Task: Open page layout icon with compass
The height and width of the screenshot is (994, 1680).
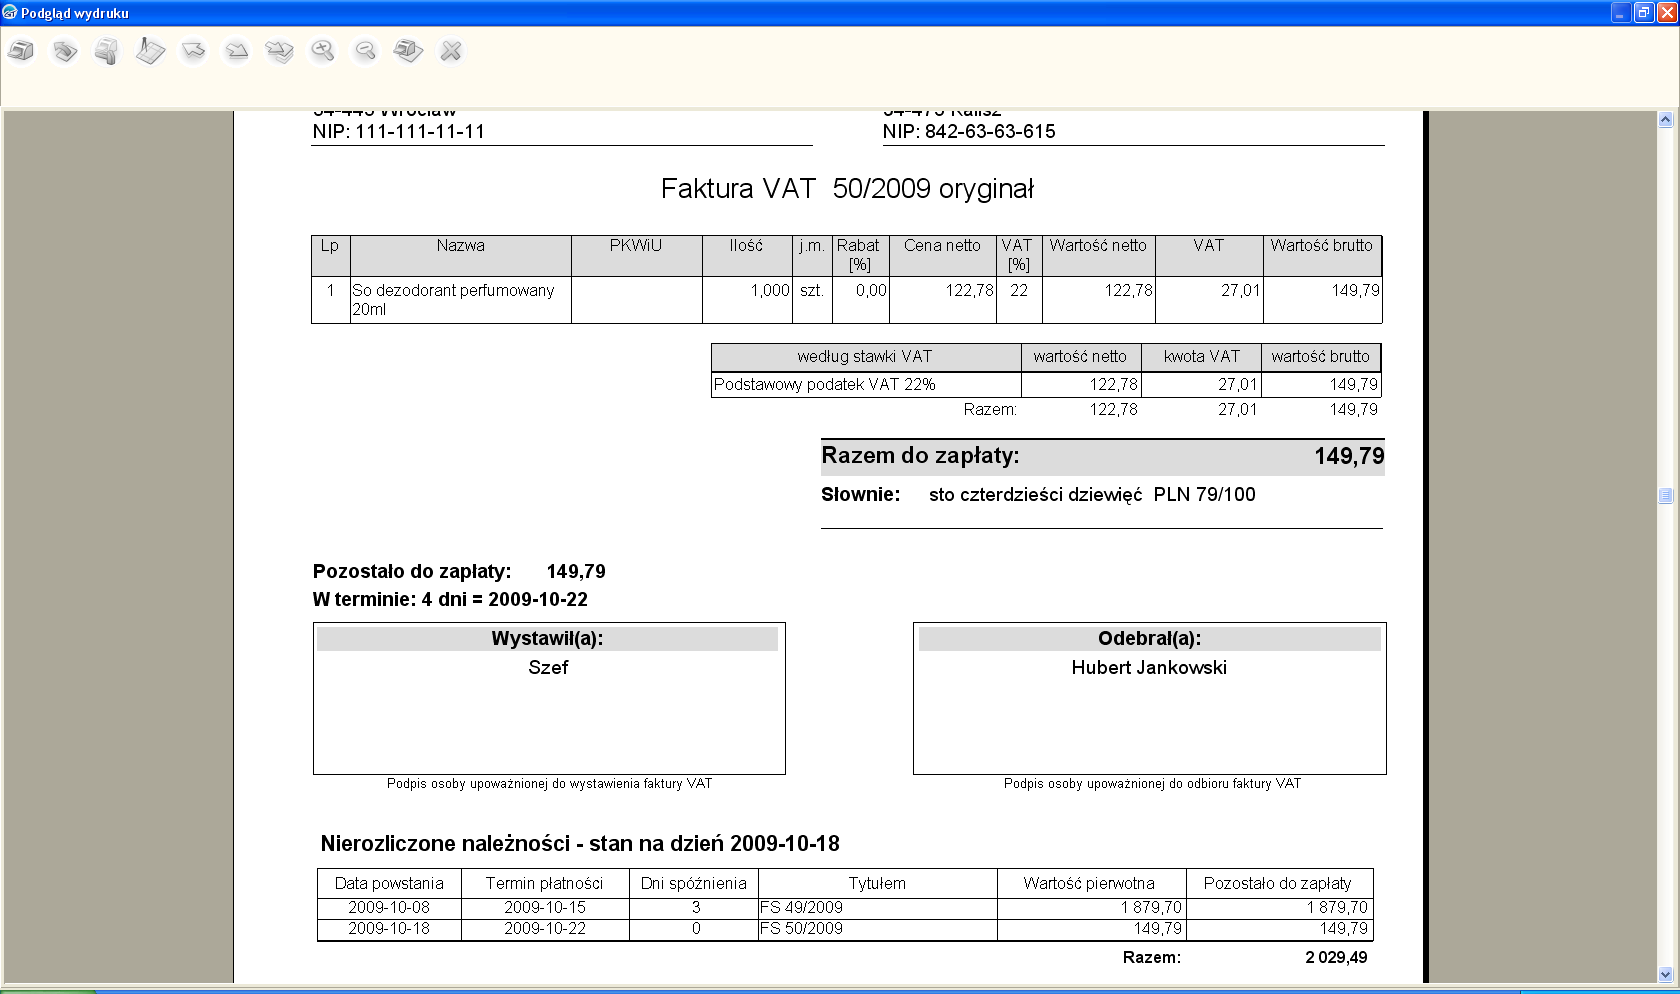Action: click(x=150, y=51)
